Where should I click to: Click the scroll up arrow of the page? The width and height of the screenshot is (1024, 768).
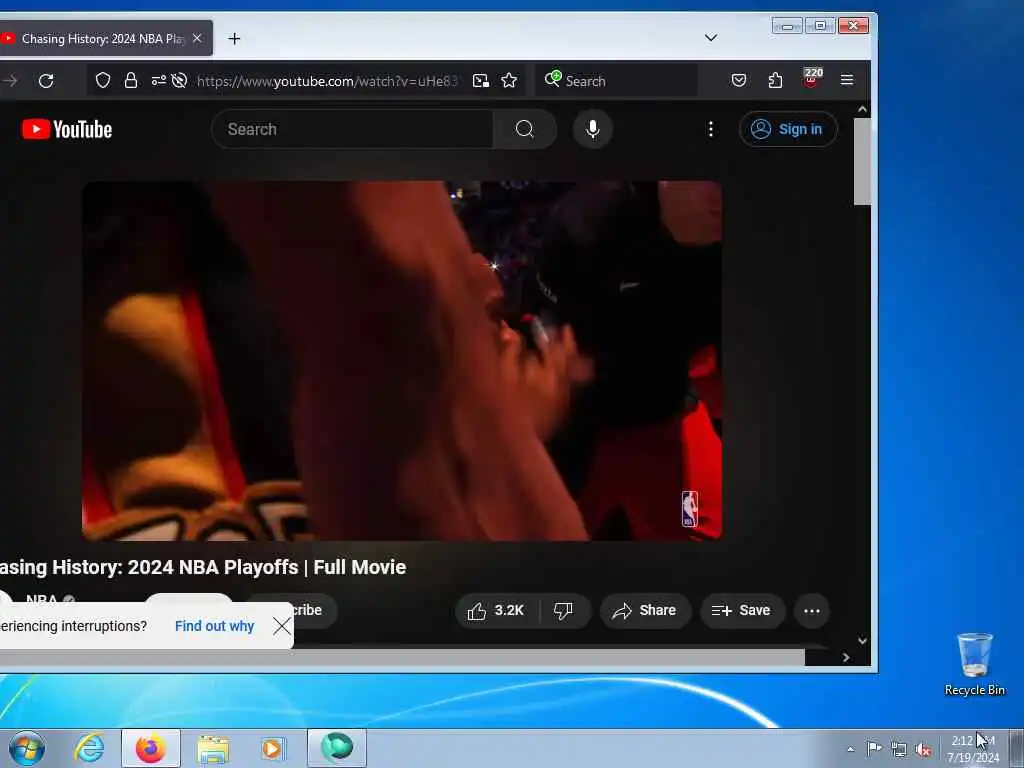click(862, 109)
